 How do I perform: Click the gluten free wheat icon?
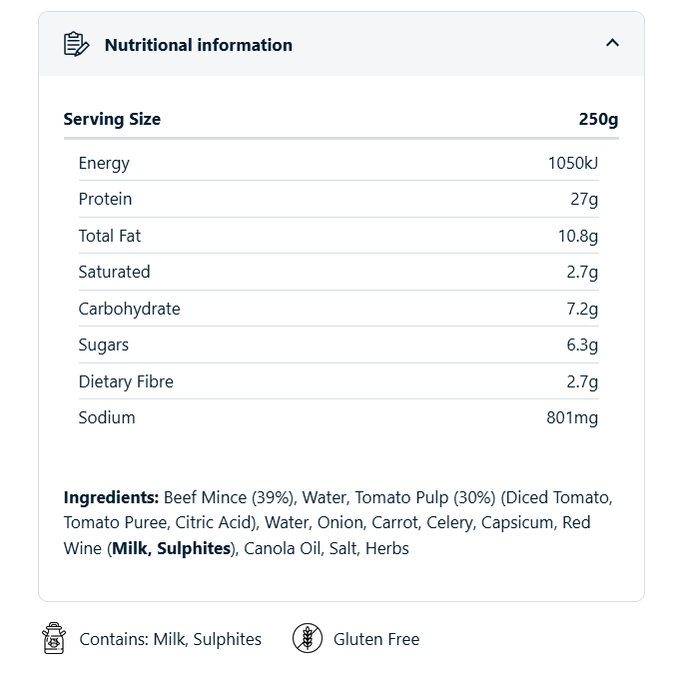pyautogui.click(x=307, y=638)
